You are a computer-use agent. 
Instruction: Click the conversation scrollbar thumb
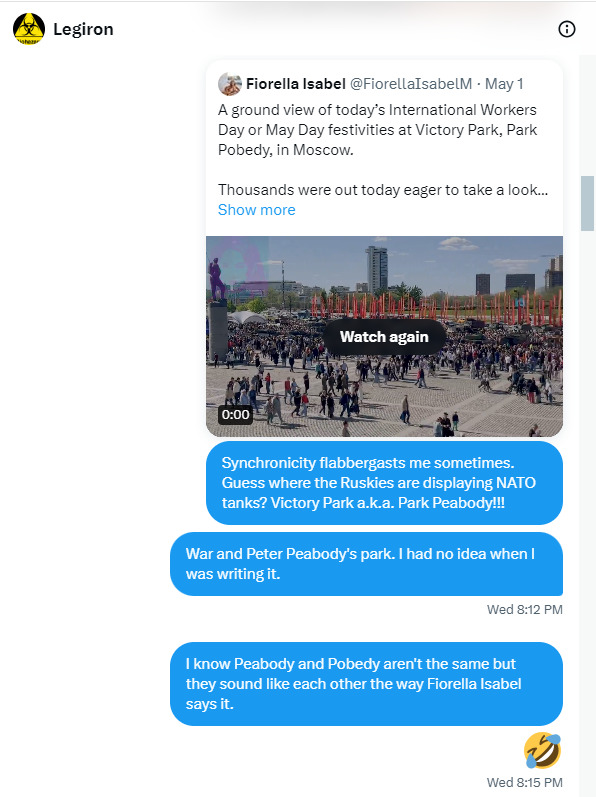(587, 203)
